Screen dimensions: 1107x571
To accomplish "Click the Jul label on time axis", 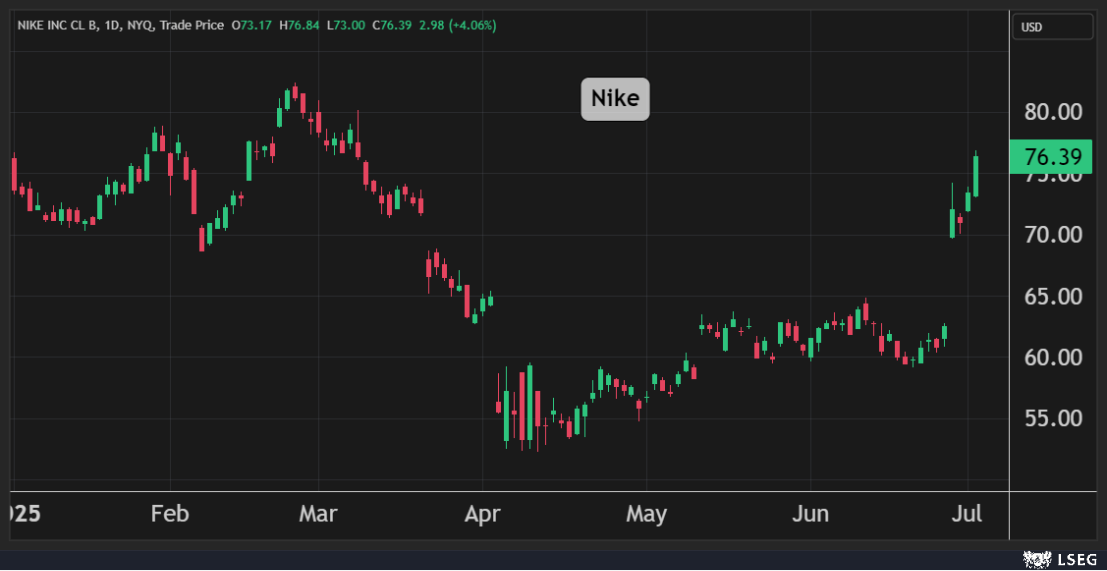I will pyautogui.click(x=968, y=515).
